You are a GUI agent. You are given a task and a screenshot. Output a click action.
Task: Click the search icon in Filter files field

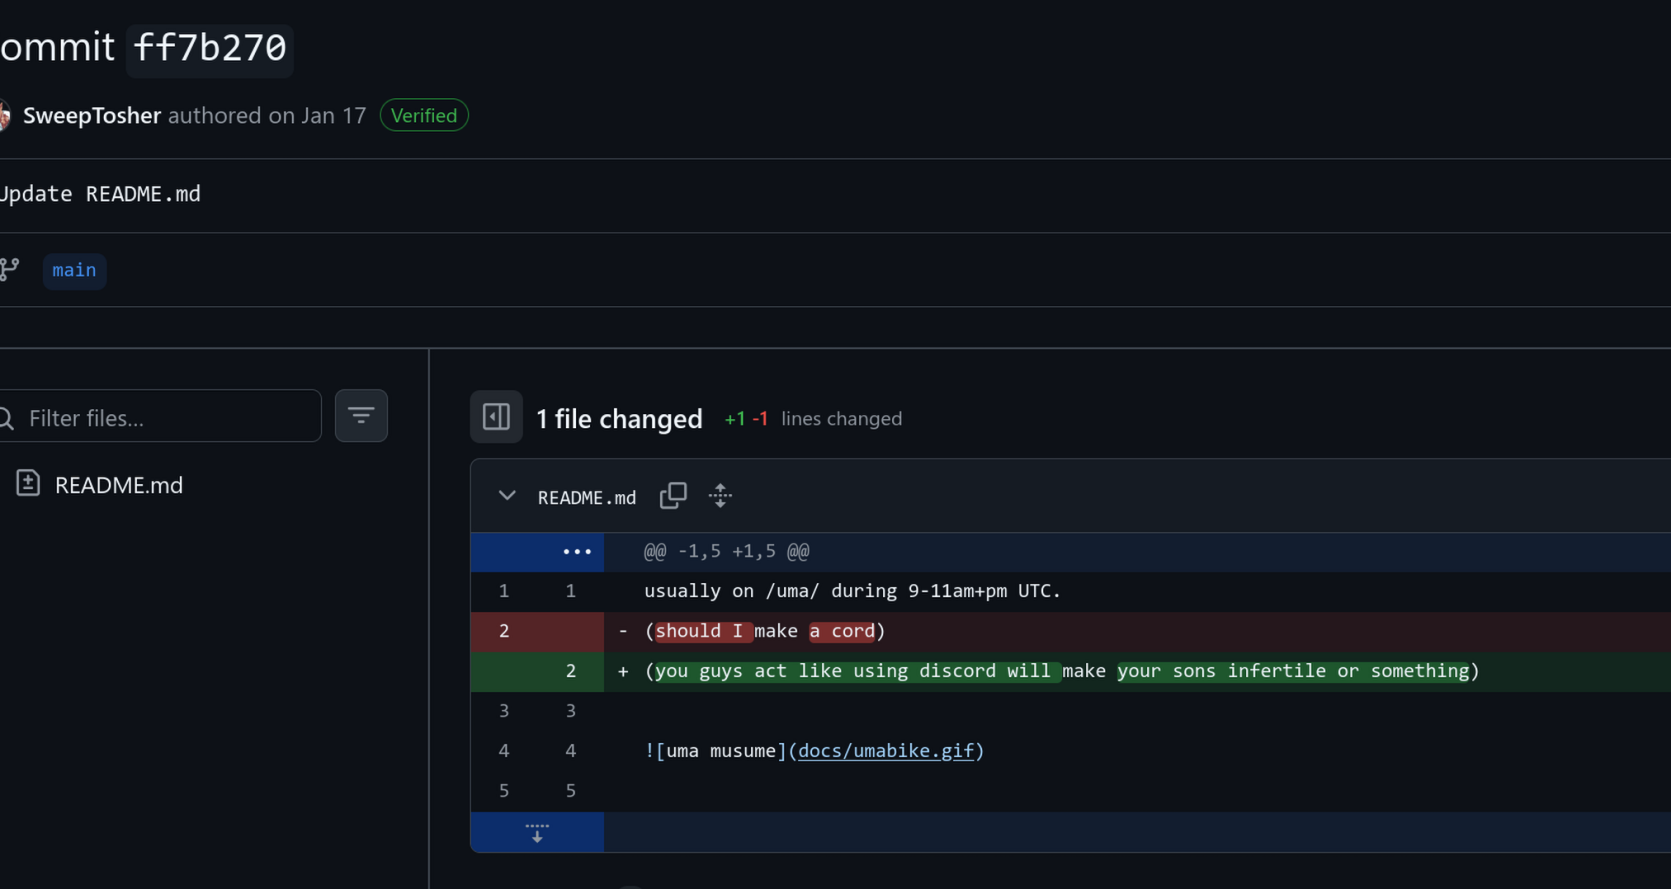click(6, 418)
